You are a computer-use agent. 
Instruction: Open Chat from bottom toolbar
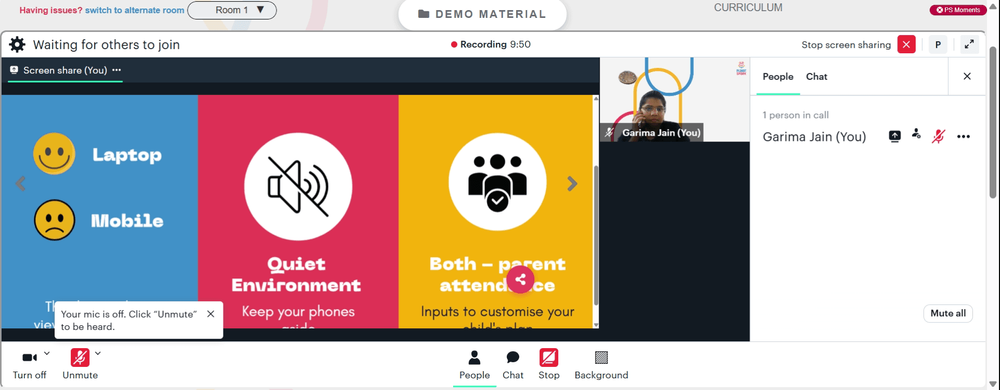[513, 365]
